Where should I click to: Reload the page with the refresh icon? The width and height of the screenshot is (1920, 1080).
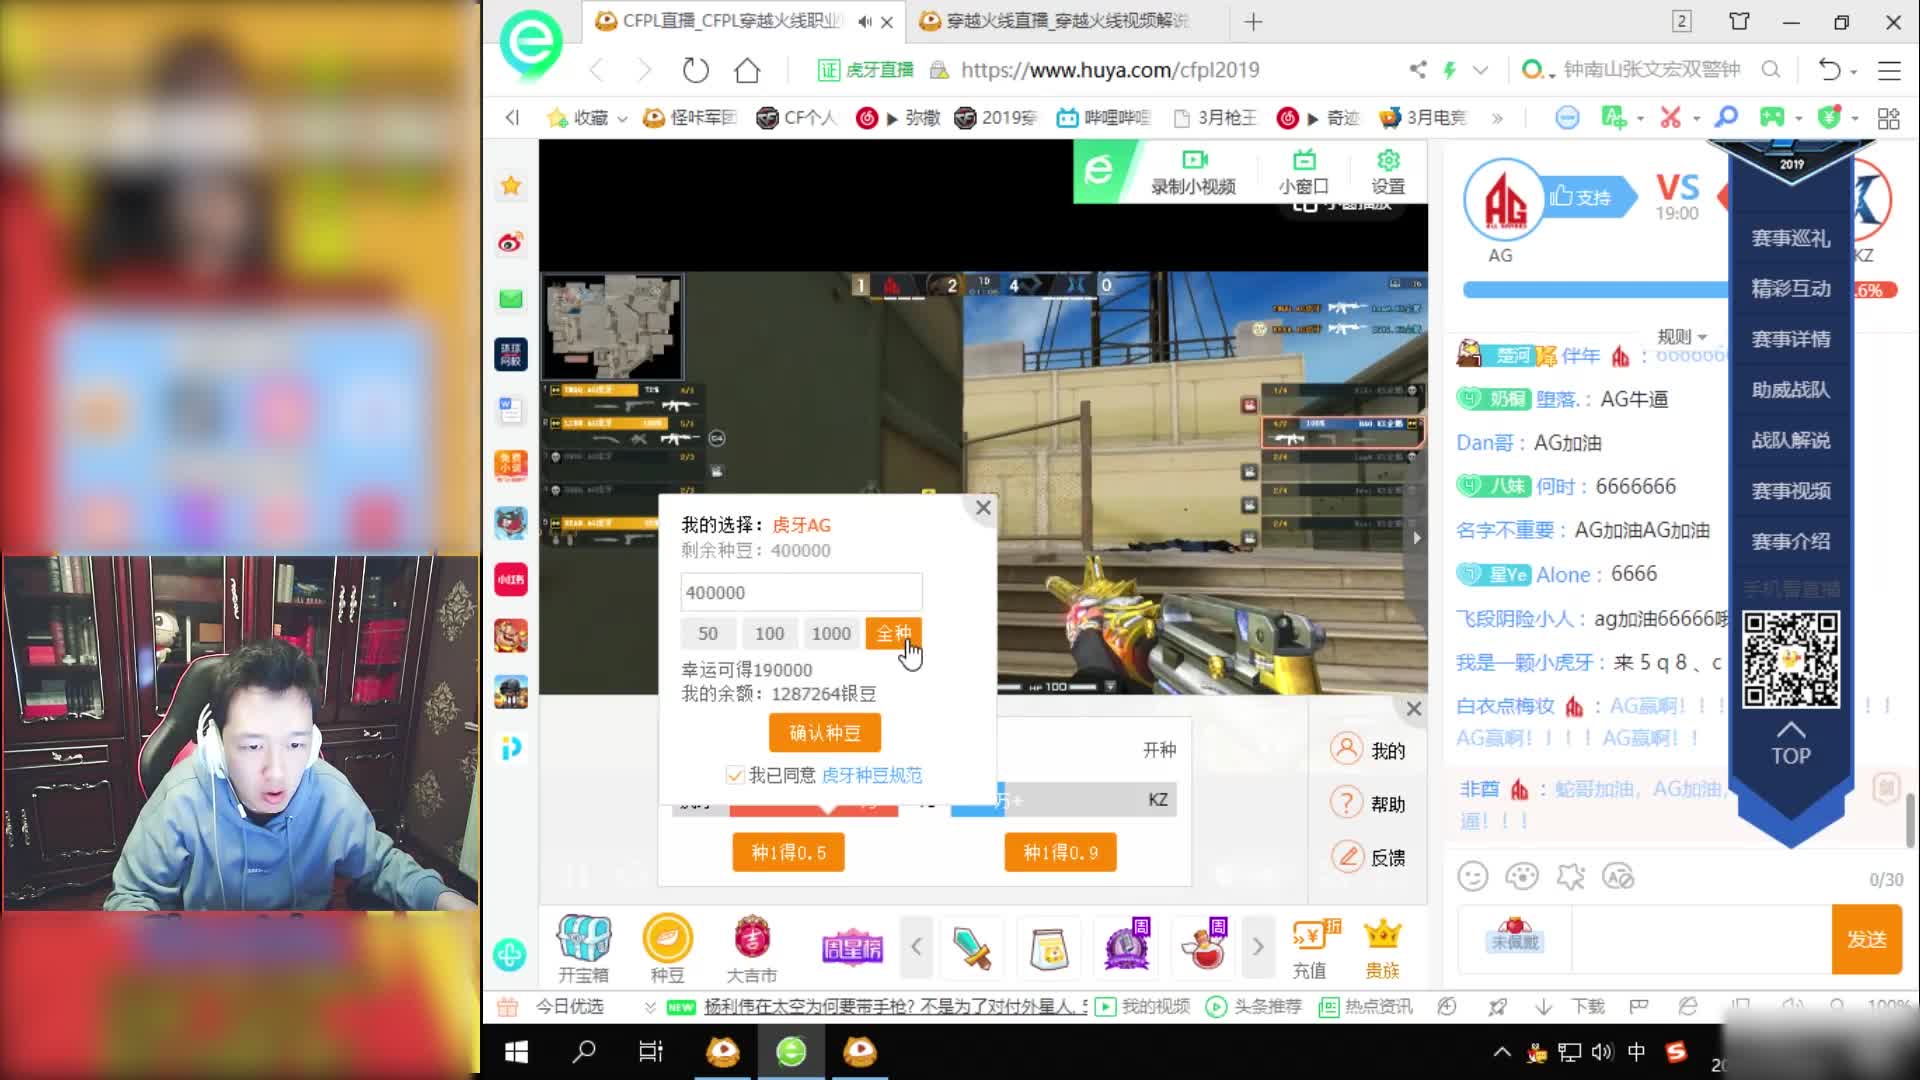(x=696, y=70)
